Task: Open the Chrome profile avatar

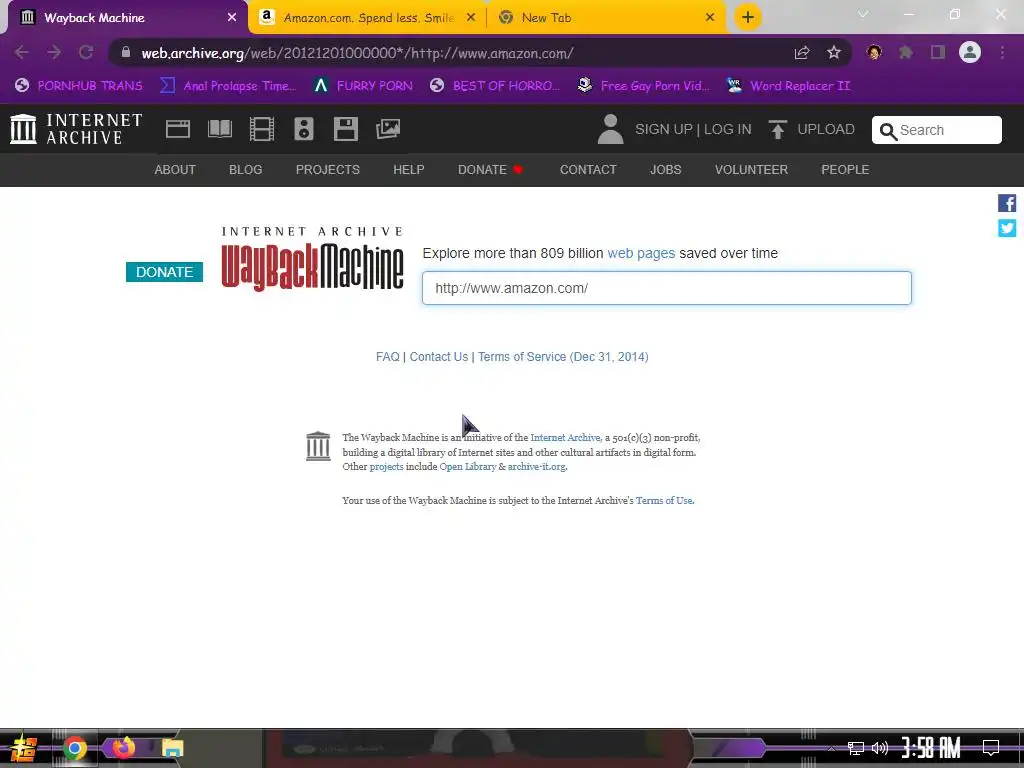Action: [970, 52]
